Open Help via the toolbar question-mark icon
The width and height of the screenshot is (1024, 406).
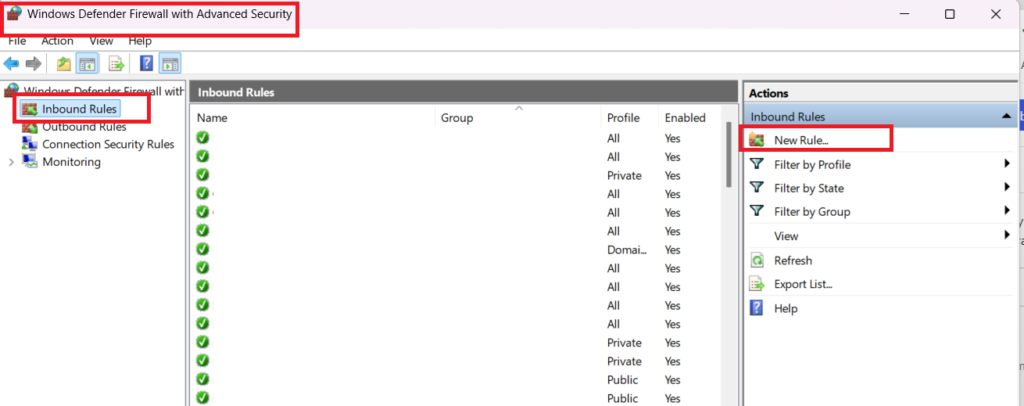pyautogui.click(x=147, y=63)
